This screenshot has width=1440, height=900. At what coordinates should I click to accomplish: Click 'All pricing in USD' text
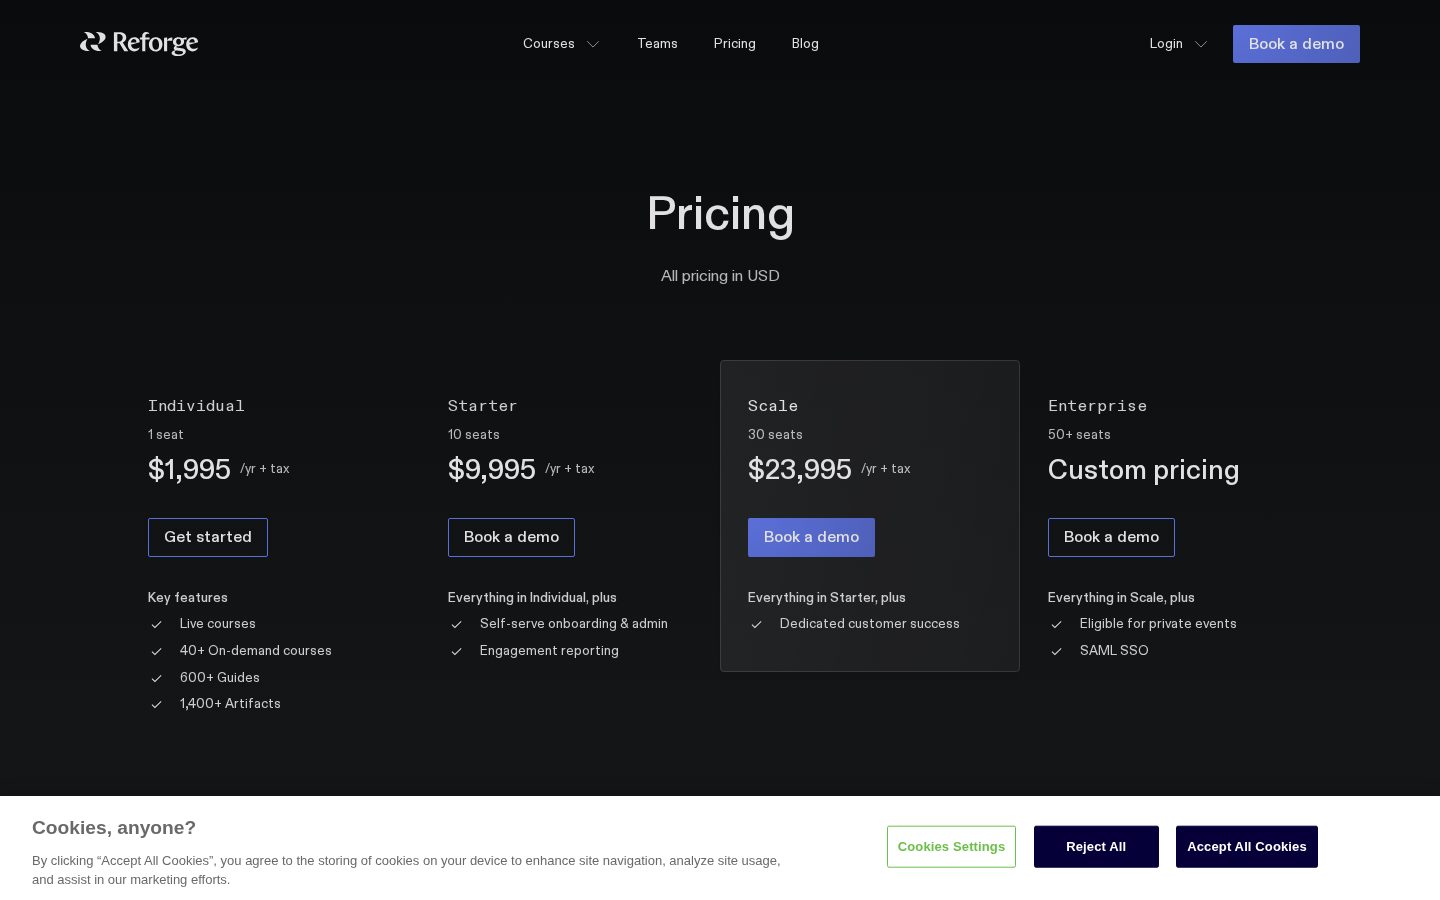point(720,276)
